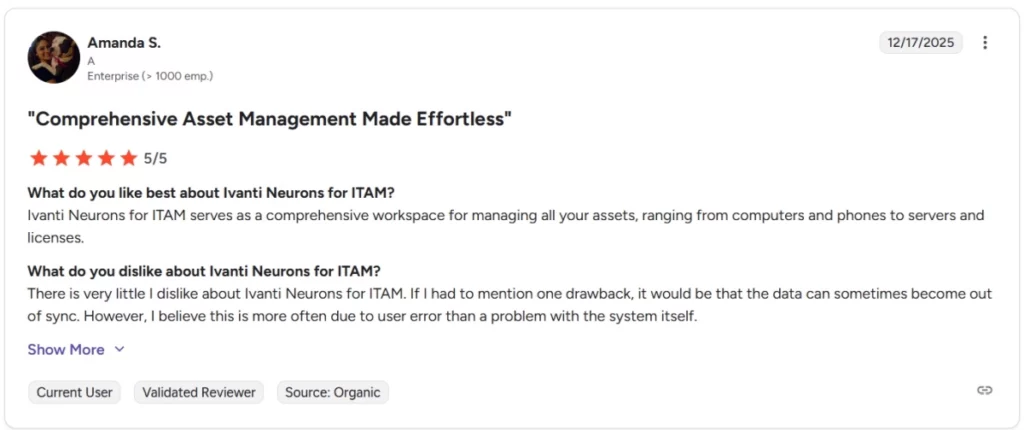Click the Source: Organic tag
Viewport: 1024px width, 430px height.
point(332,392)
